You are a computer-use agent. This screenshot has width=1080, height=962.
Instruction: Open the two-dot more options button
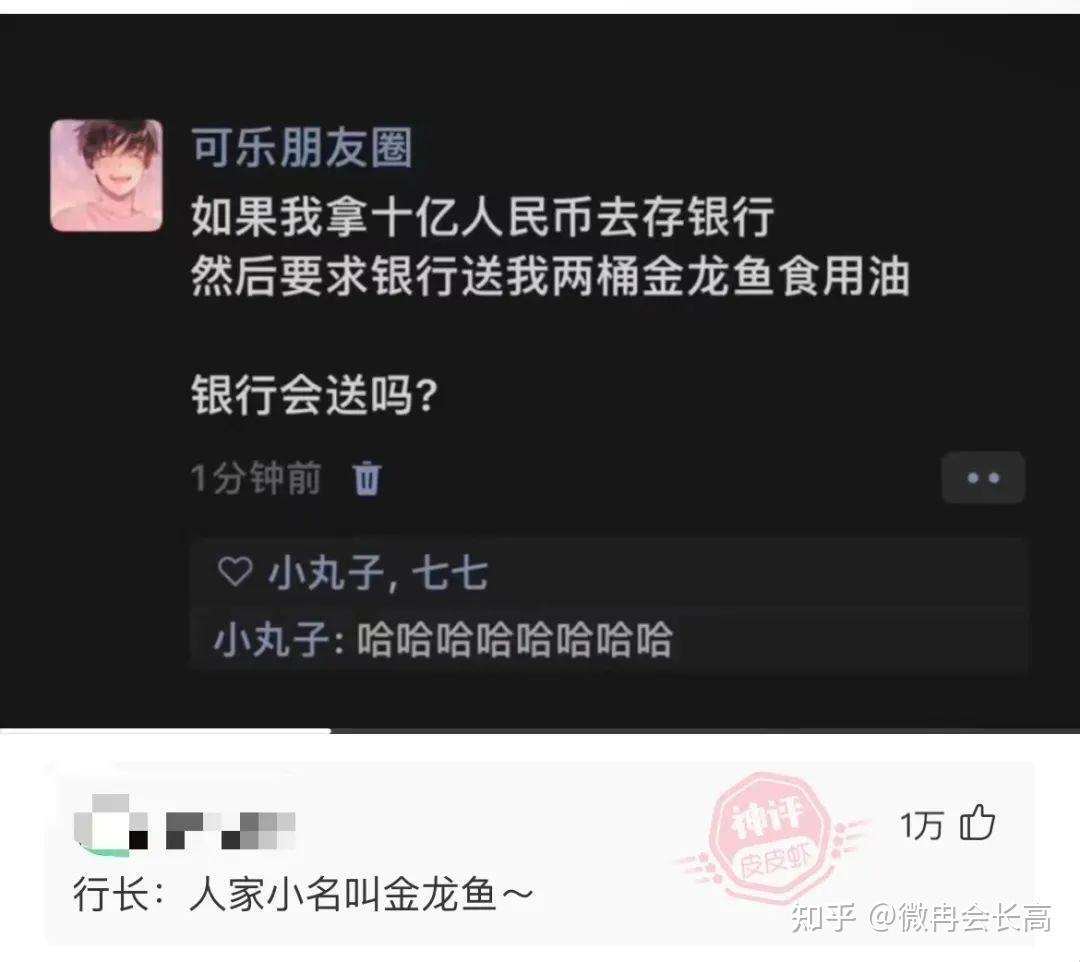tap(983, 477)
